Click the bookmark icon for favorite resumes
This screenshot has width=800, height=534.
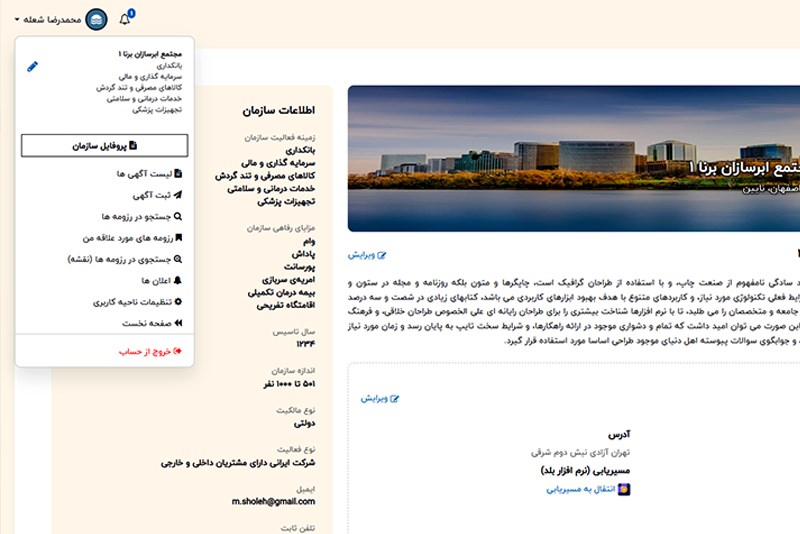click(x=179, y=237)
